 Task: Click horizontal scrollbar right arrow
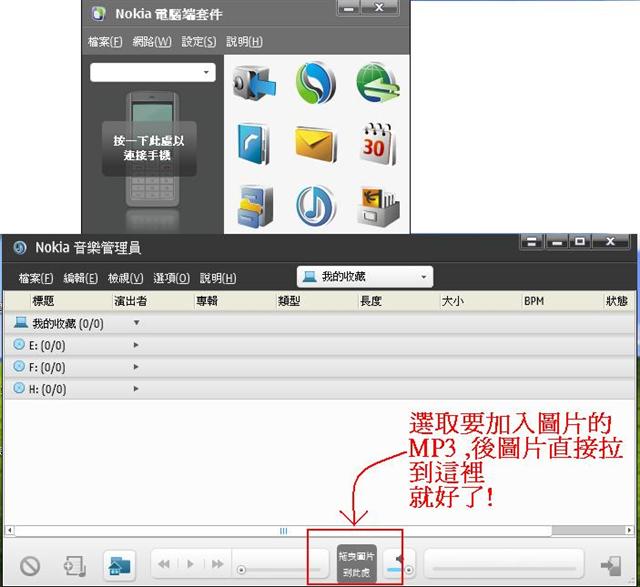(629, 530)
